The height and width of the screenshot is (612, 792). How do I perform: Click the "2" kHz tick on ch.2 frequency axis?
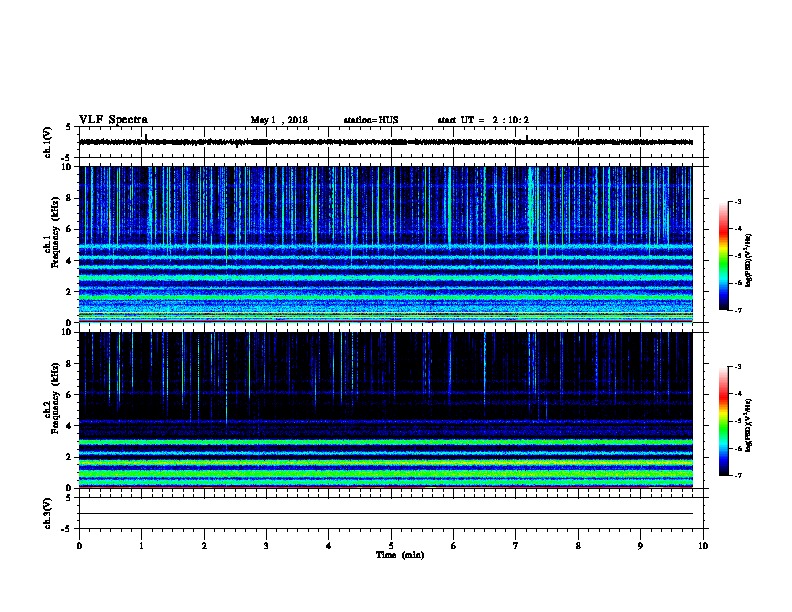(x=69, y=457)
